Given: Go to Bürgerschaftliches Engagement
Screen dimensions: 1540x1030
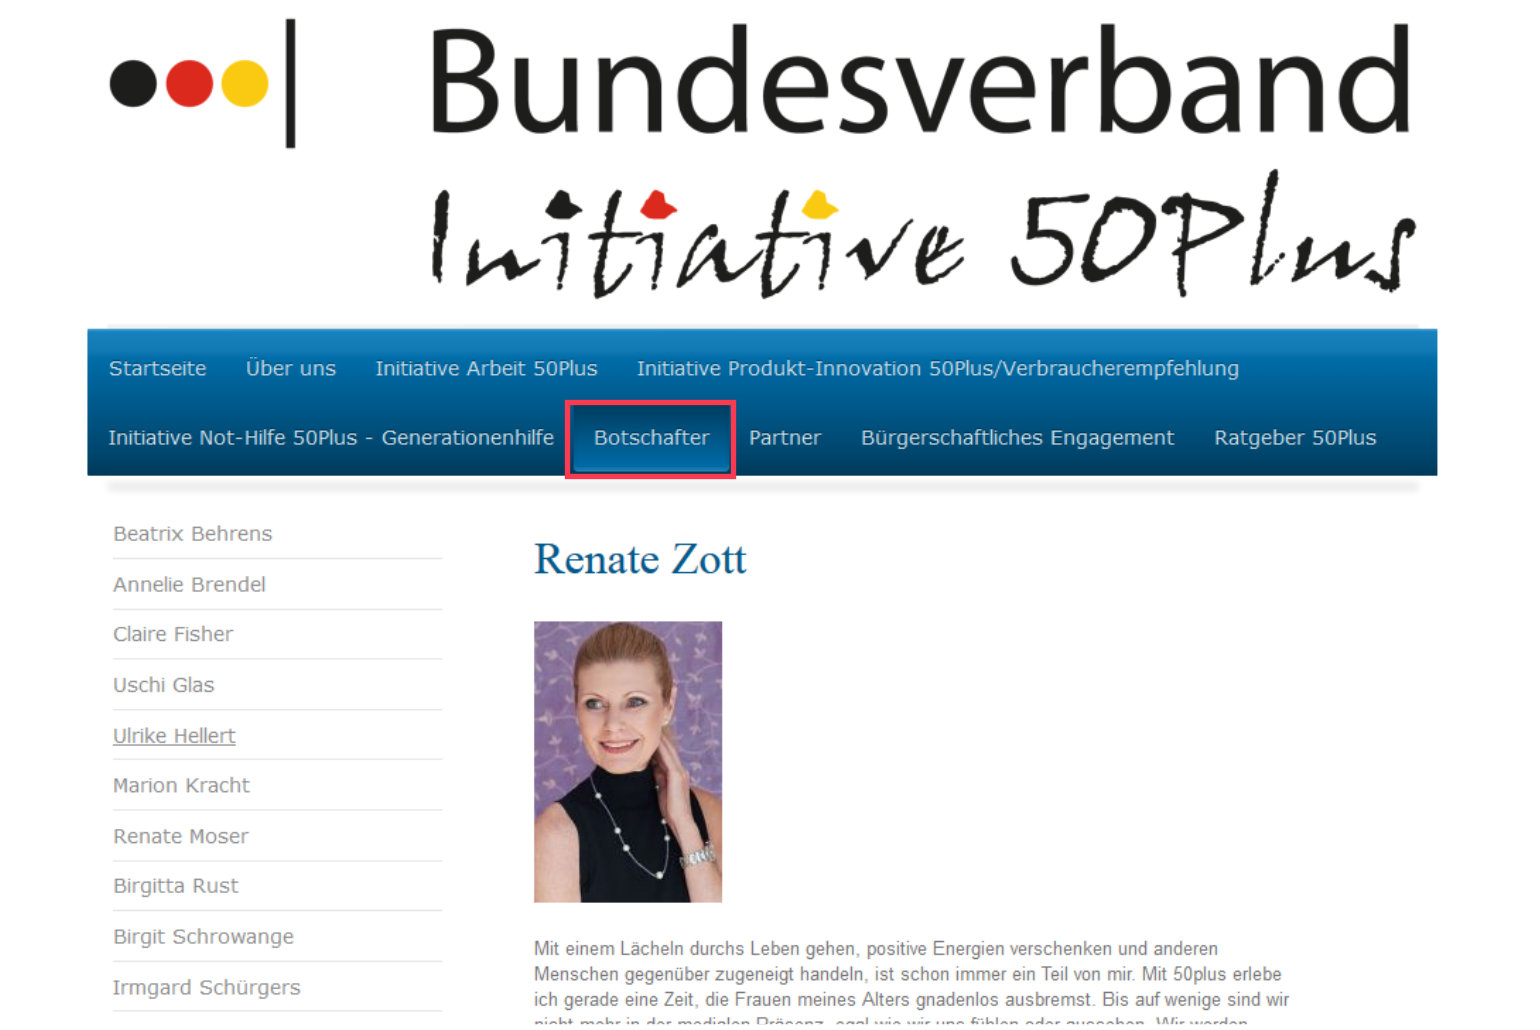Looking at the screenshot, I should pyautogui.click(x=1017, y=438).
